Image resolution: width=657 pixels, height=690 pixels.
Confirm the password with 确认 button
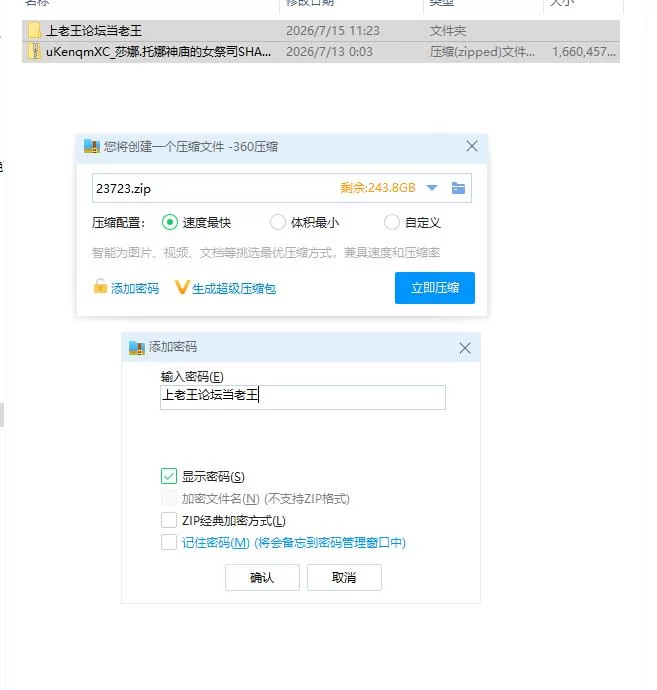[262, 577]
